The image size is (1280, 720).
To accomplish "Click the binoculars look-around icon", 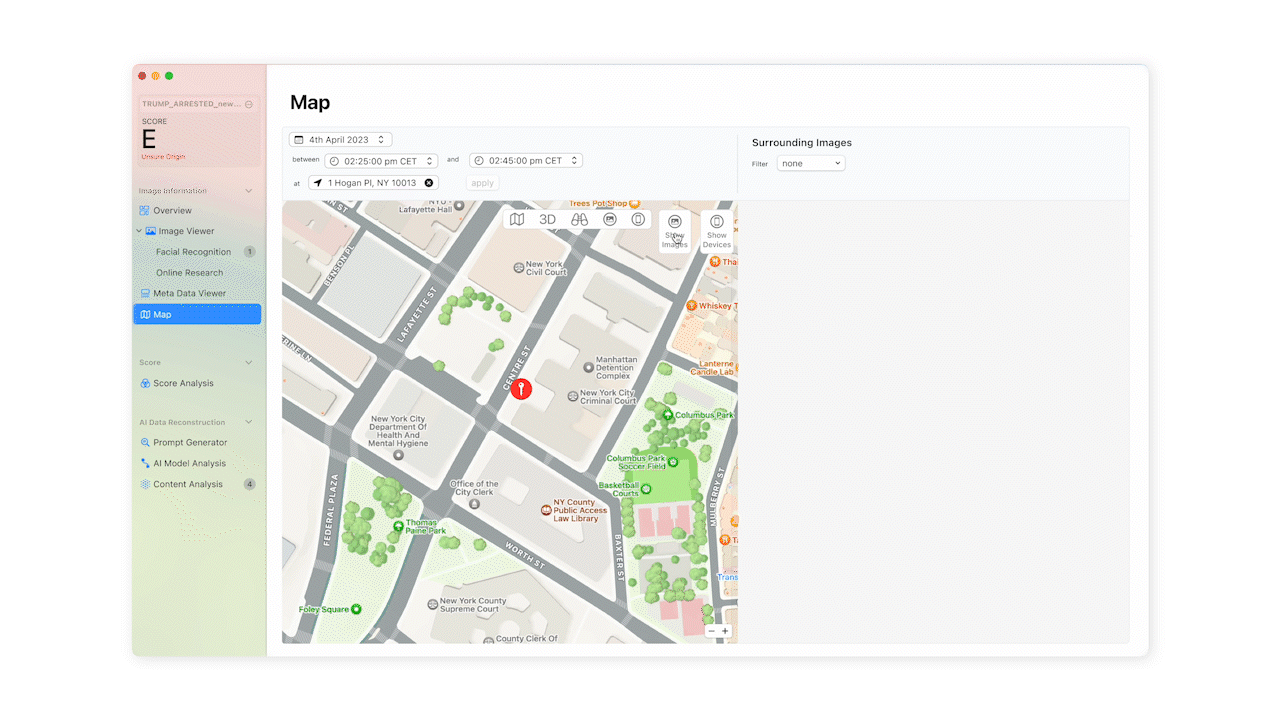I will pos(579,219).
